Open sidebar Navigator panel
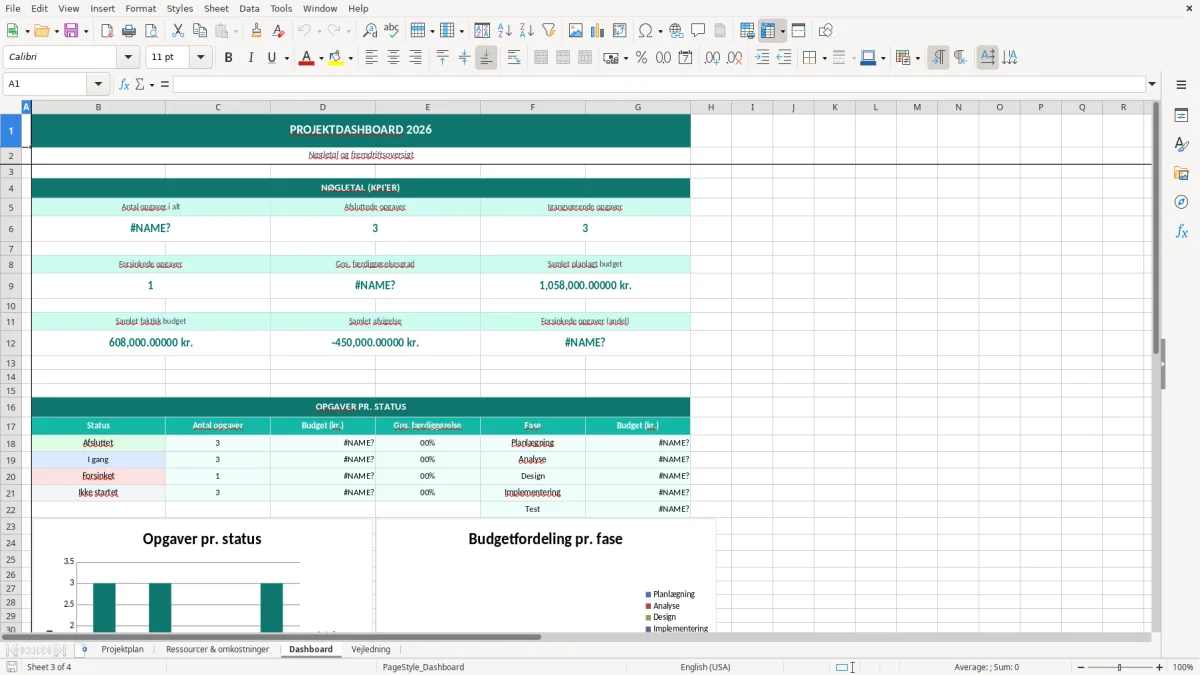Image resolution: width=1200 pixels, height=675 pixels. [x=1181, y=202]
